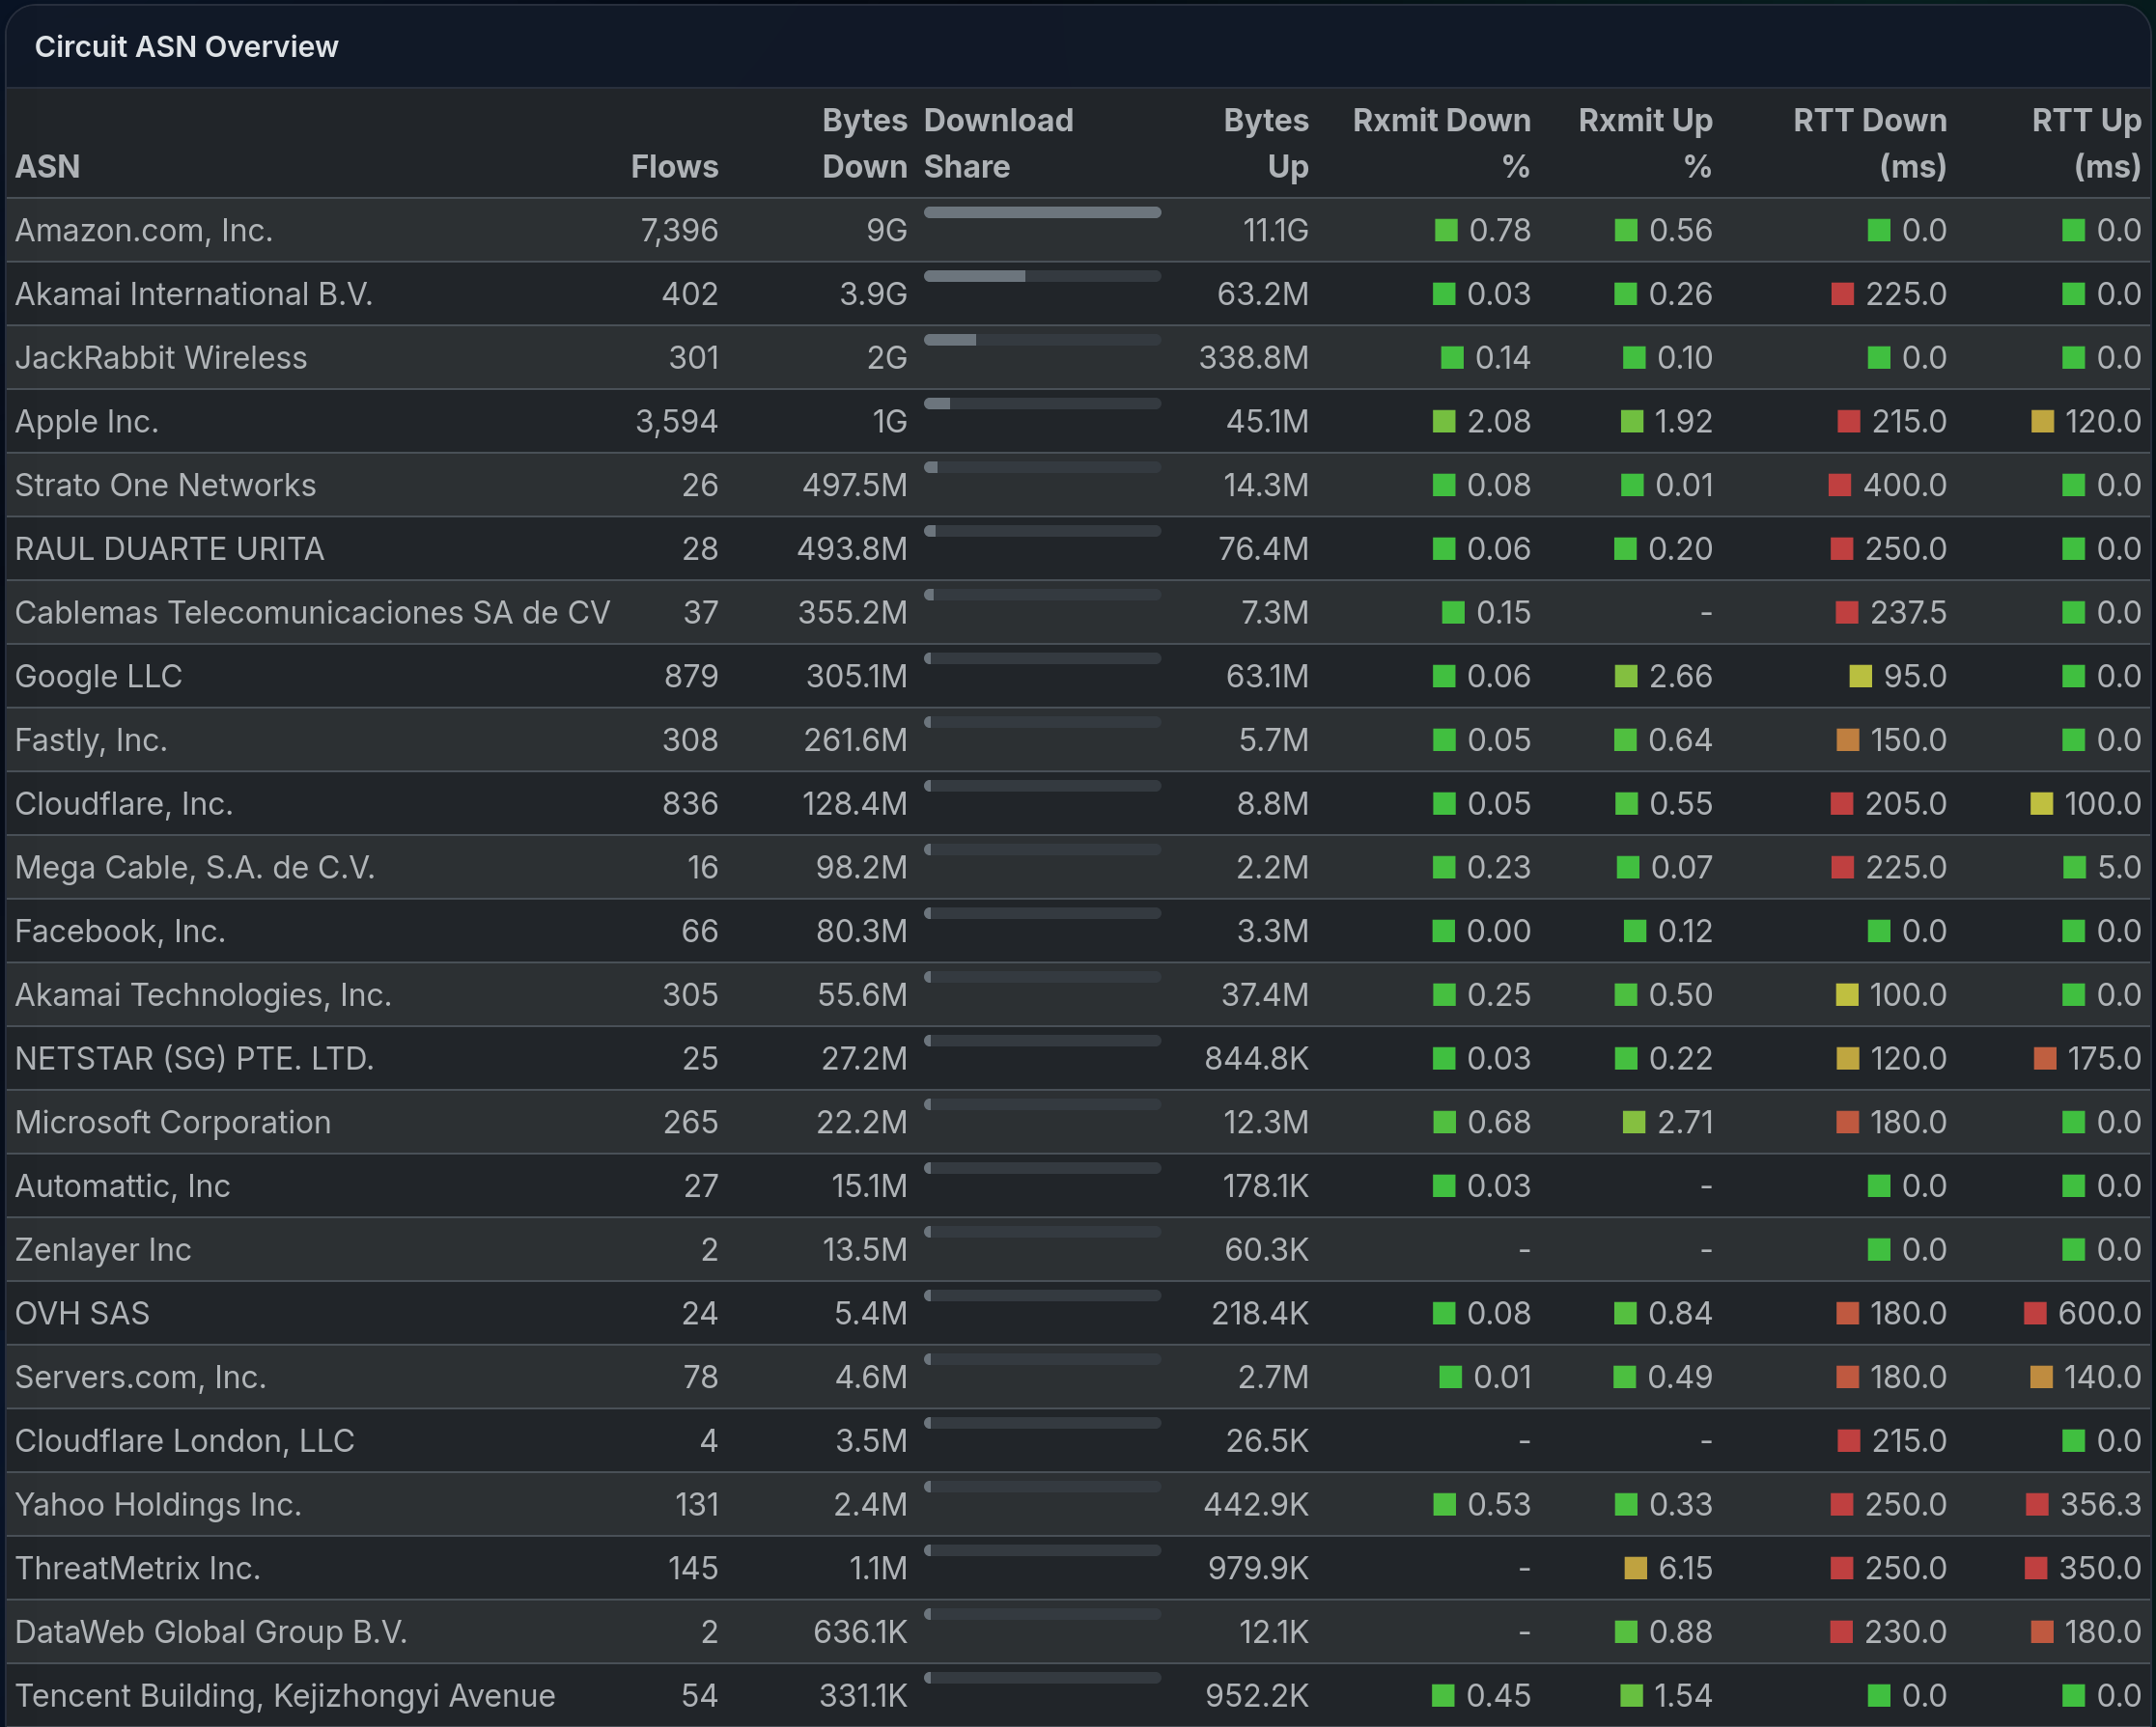Click the Flows column header
This screenshot has width=2156, height=1727.
(674, 166)
